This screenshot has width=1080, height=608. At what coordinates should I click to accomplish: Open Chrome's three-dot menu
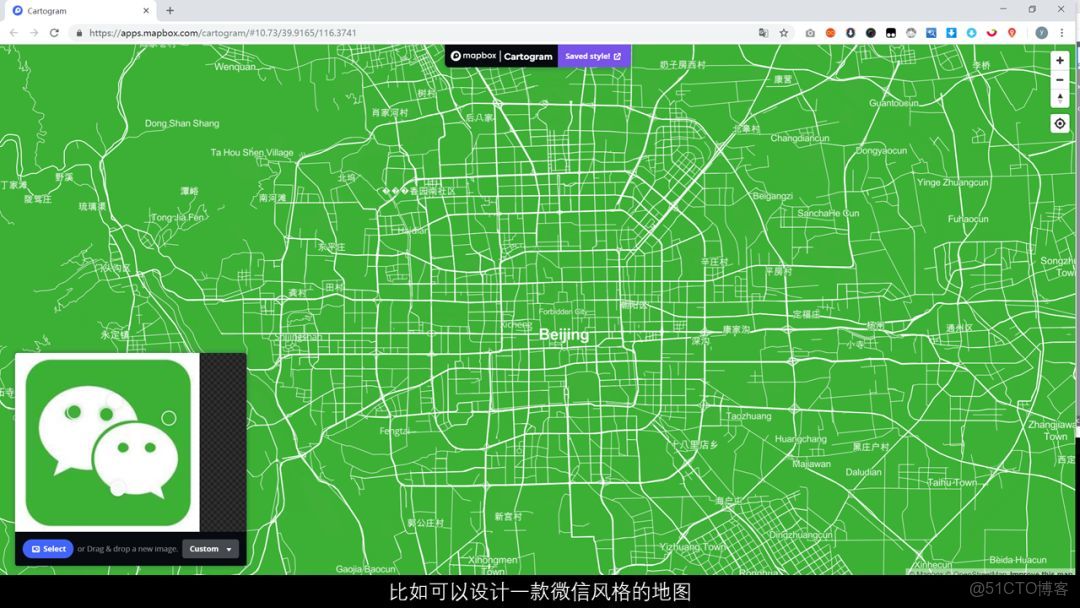[1061, 32]
